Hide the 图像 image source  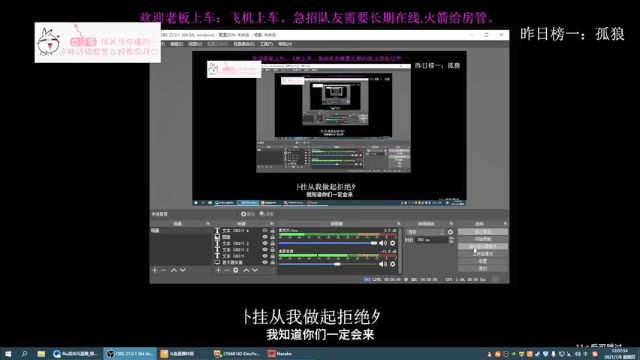point(265,237)
